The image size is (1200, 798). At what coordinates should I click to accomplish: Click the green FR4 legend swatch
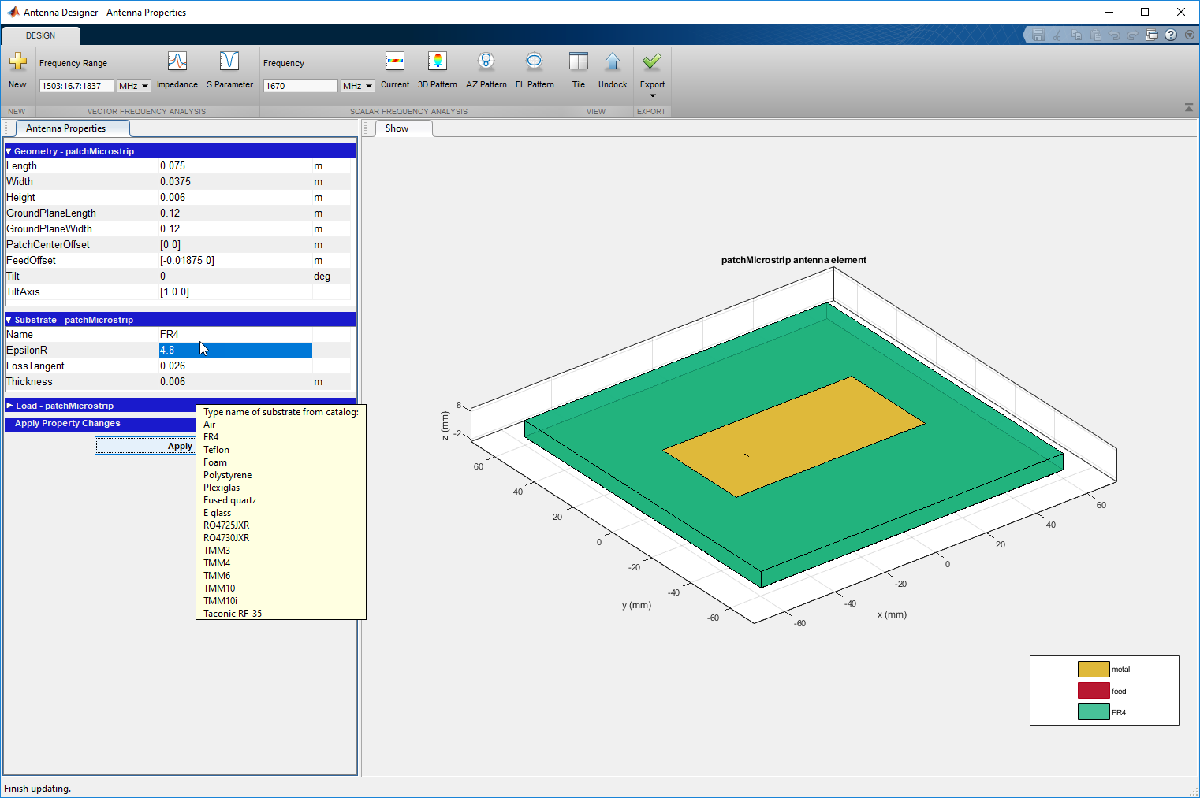[x=1093, y=712]
